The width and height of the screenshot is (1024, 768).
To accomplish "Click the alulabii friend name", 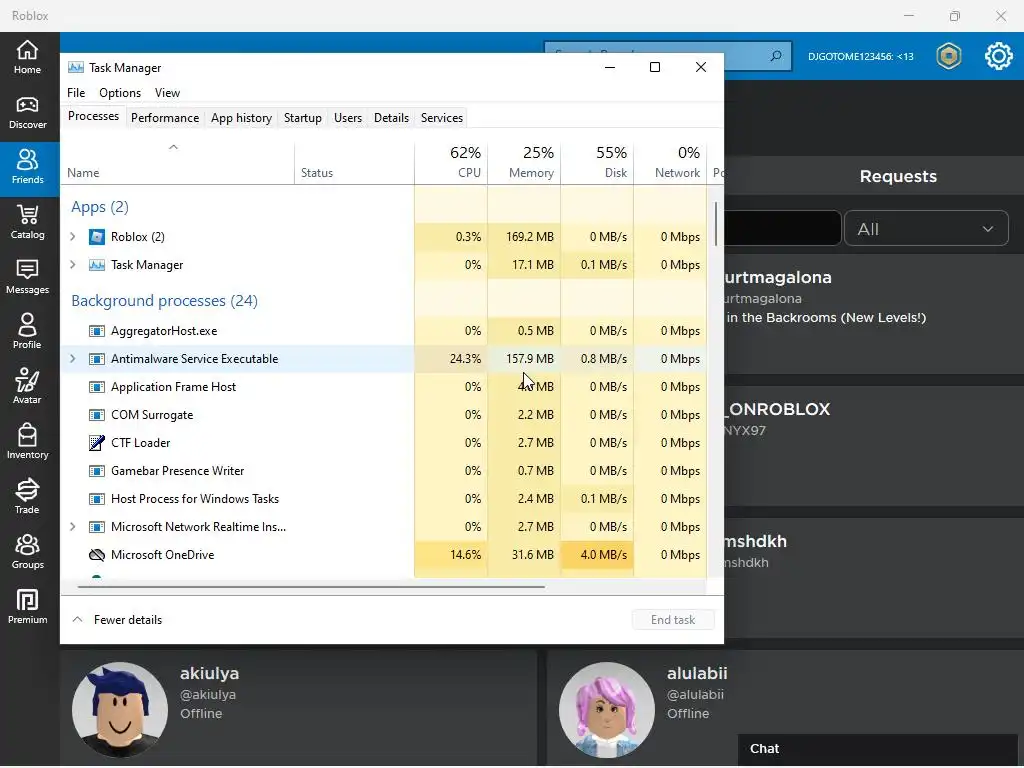I will 697,673.
